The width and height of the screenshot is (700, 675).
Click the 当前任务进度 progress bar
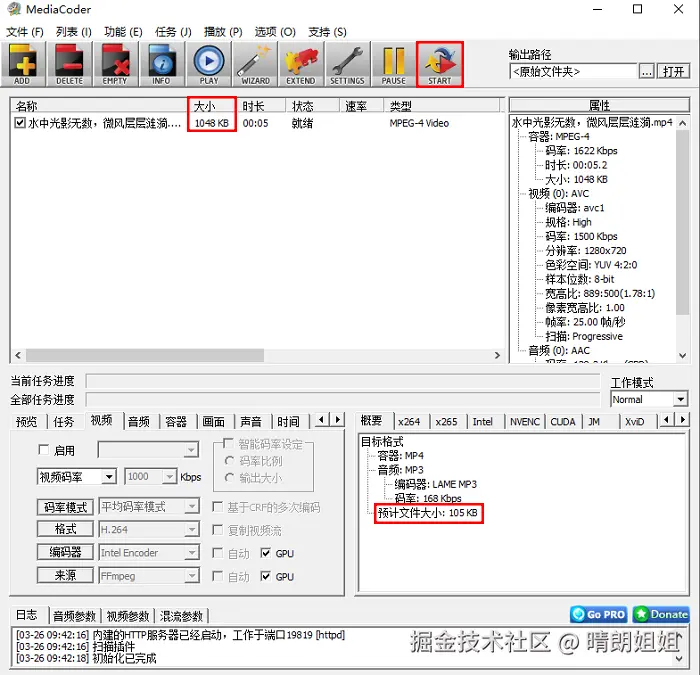pos(343,381)
